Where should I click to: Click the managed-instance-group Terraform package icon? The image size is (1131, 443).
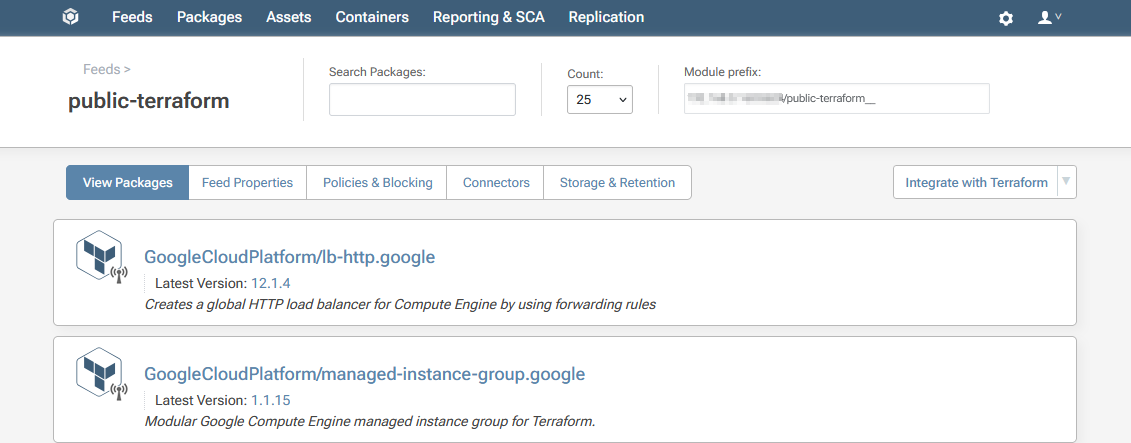click(x=101, y=374)
